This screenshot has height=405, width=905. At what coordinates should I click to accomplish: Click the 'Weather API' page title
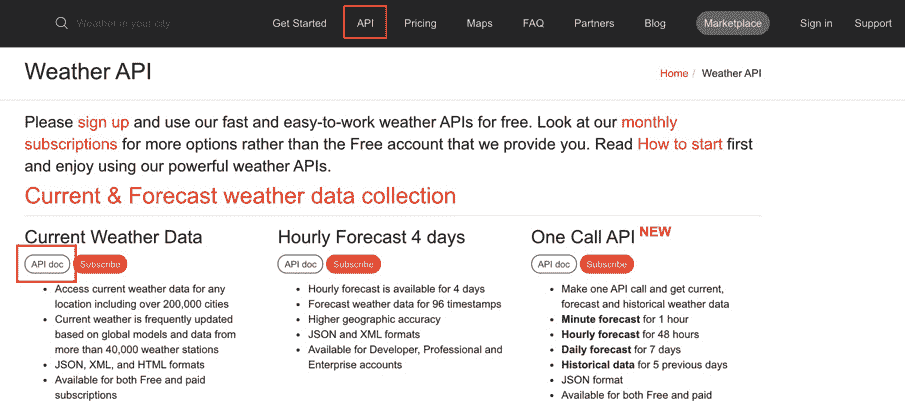pyautogui.click(x=88, y=73)
